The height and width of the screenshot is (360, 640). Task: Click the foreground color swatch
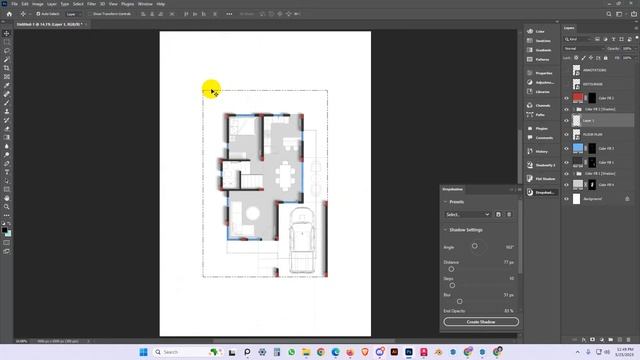tap(4, 230)
